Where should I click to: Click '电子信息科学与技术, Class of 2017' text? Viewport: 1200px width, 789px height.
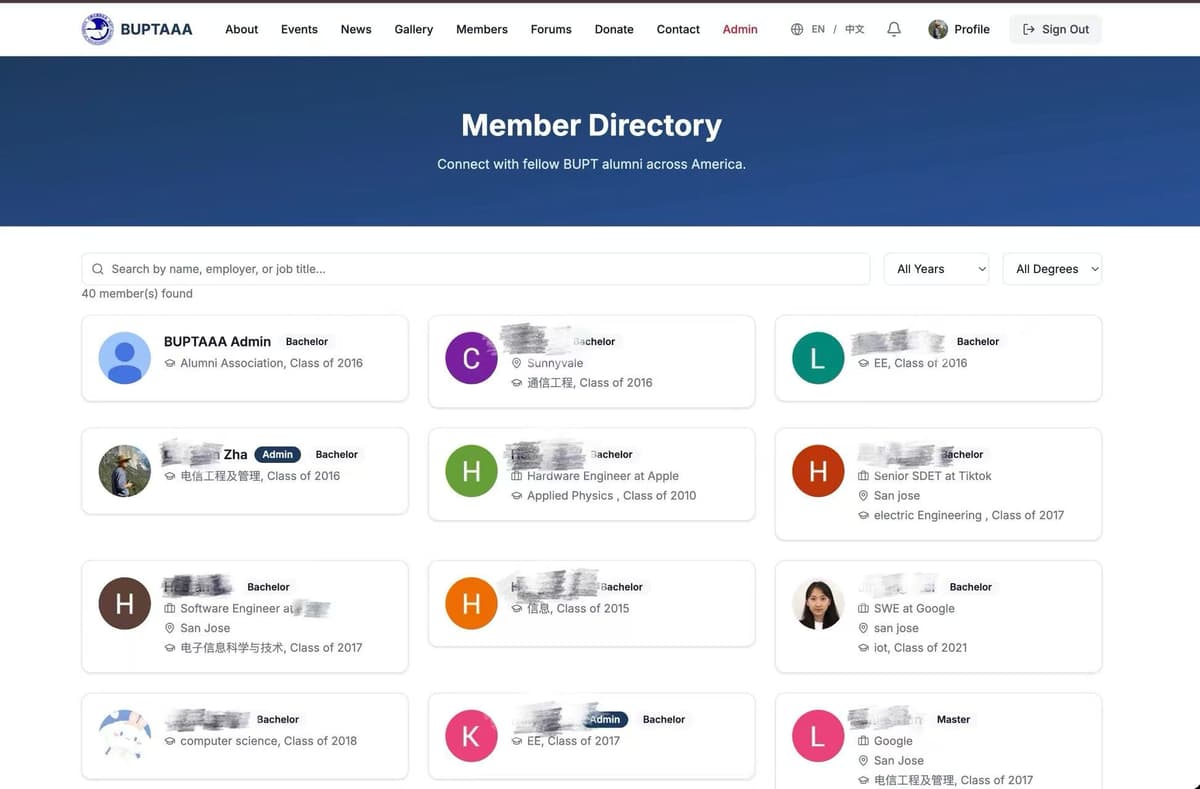click(x=271, y=648)
